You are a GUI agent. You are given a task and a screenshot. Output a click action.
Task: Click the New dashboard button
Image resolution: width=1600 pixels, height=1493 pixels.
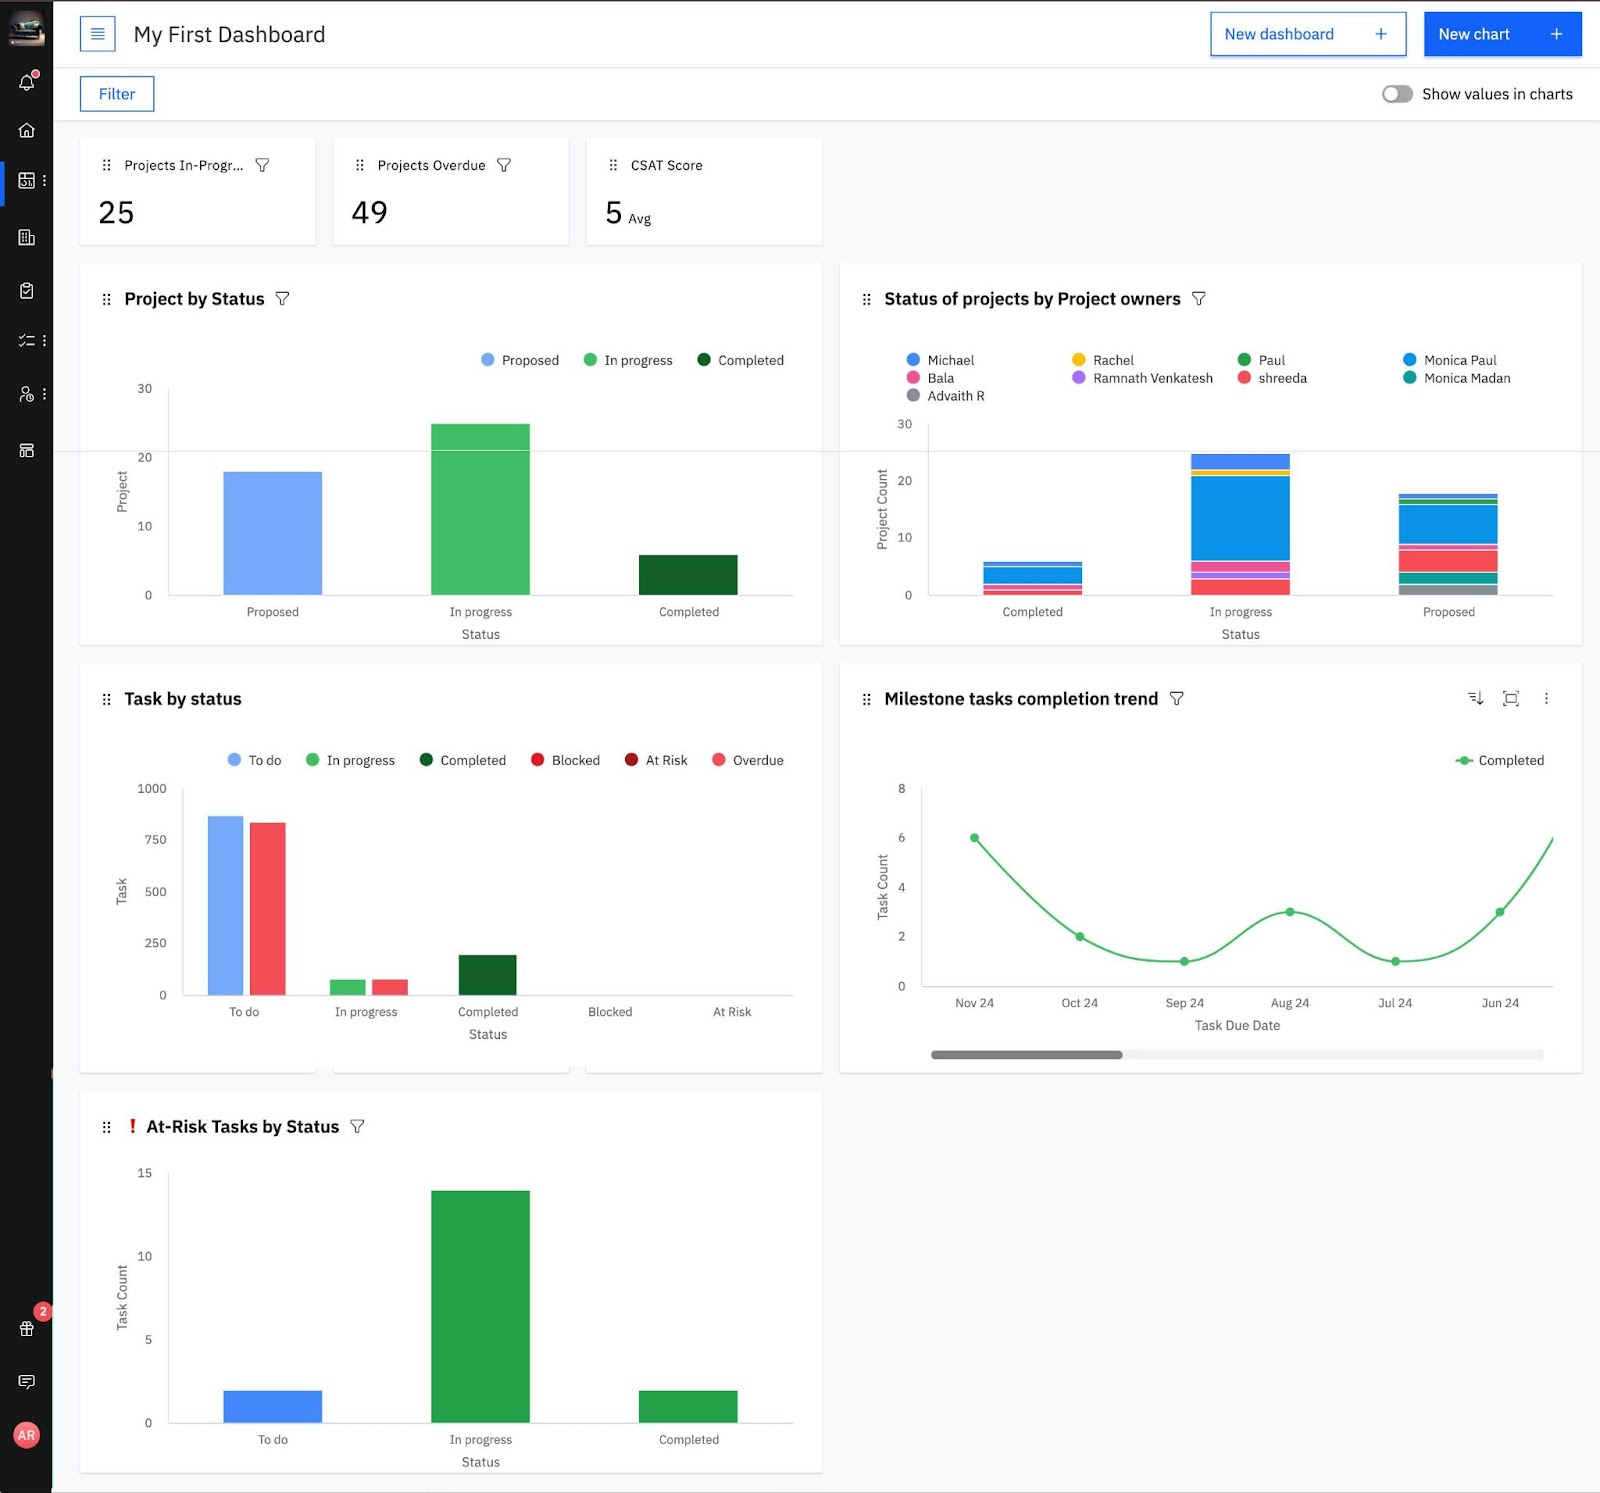1308,34
